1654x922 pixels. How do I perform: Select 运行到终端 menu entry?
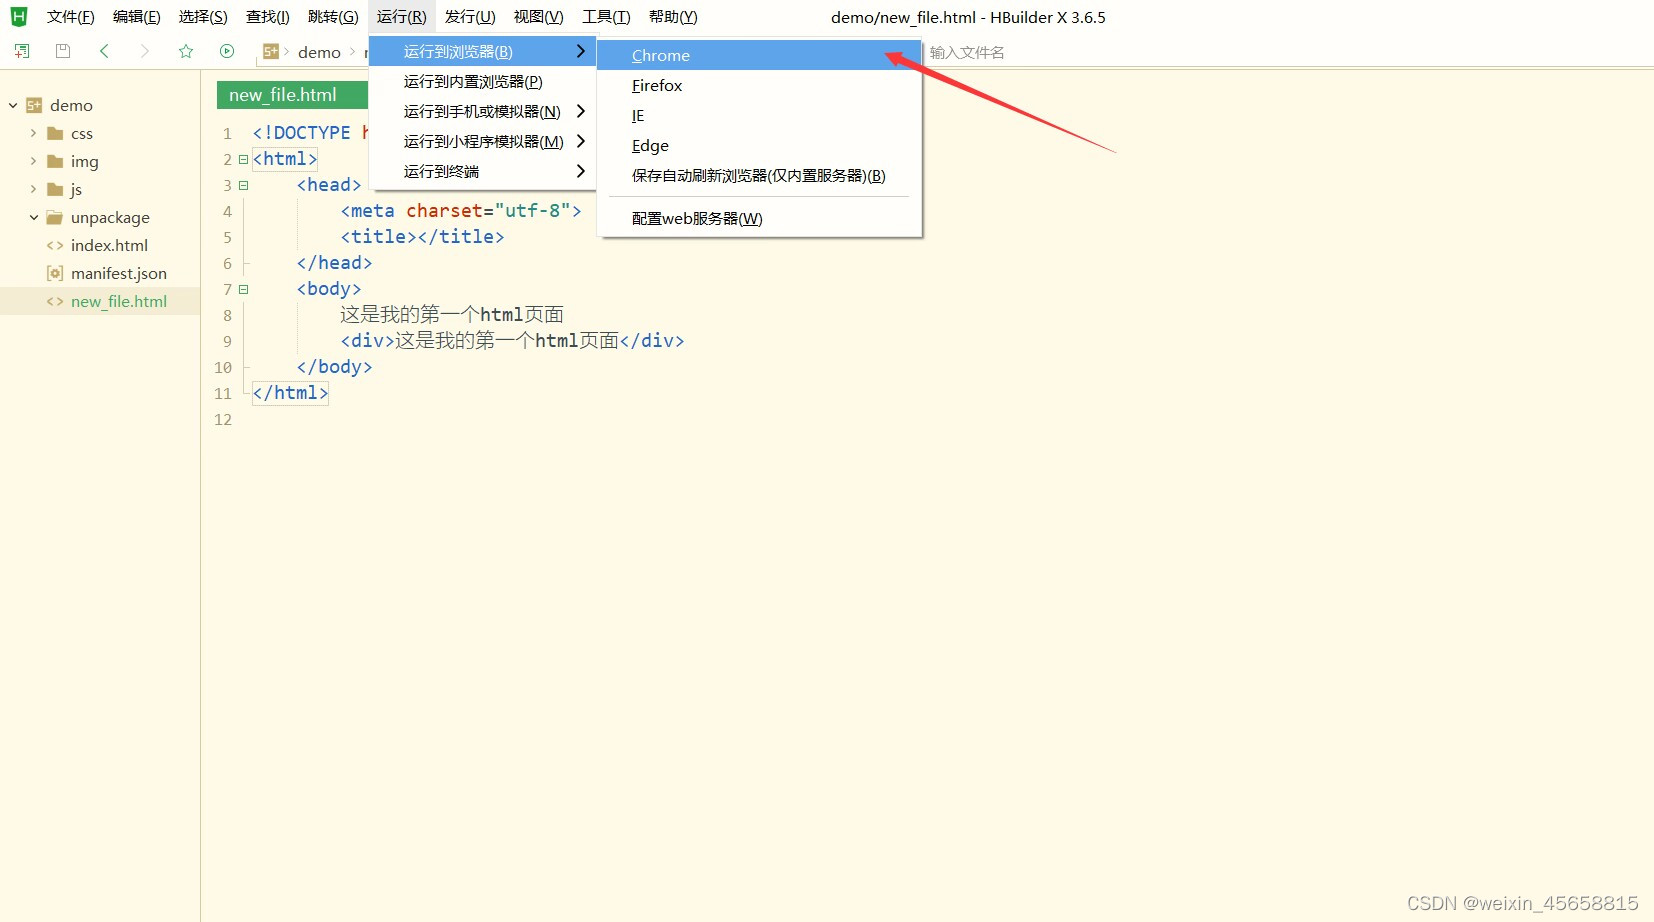[x=483, y=171]
